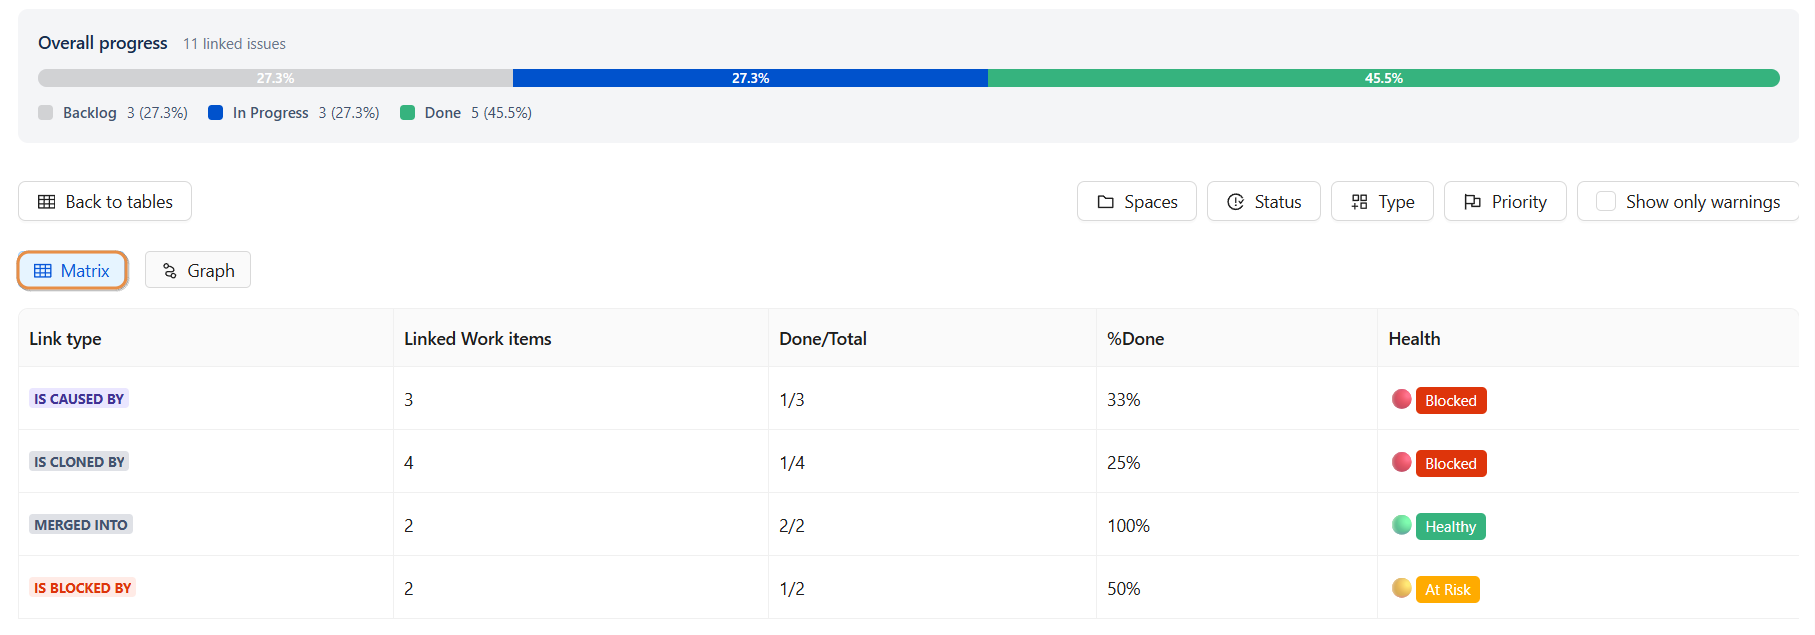Click the red health dot for IS CAUSED BY
This screenshot has height=635, width=1815.
tap(1401, 399)
